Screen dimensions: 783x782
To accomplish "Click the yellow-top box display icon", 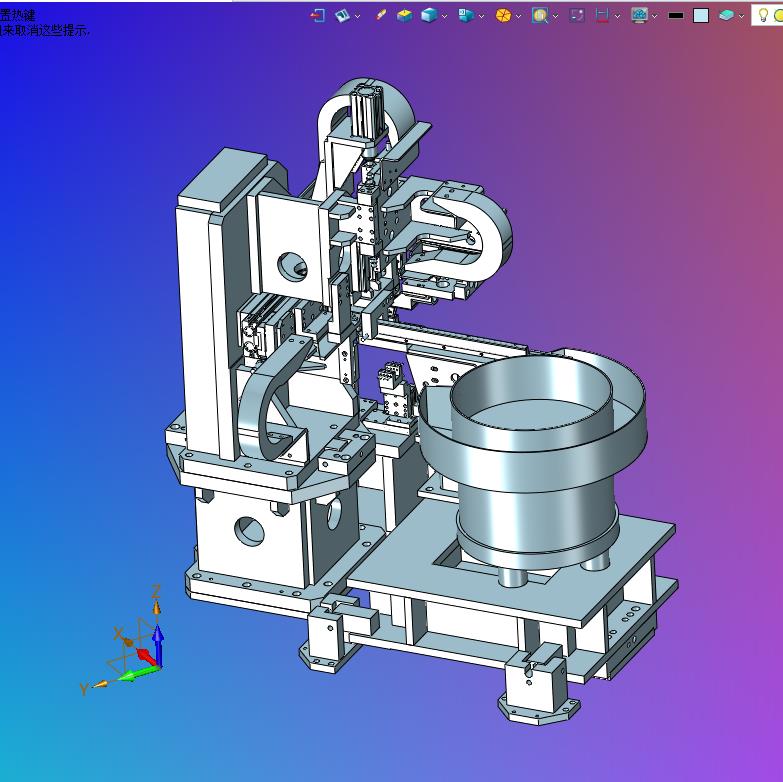I will pos(404,15).
